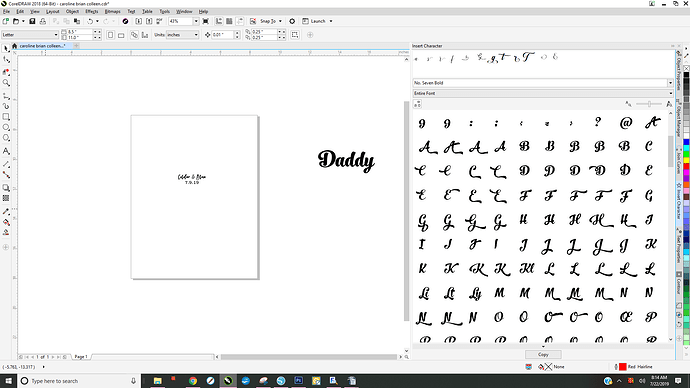690x388 pixels.
Task: Adjust the character zoom slider
Action: (x=649, y=104)
